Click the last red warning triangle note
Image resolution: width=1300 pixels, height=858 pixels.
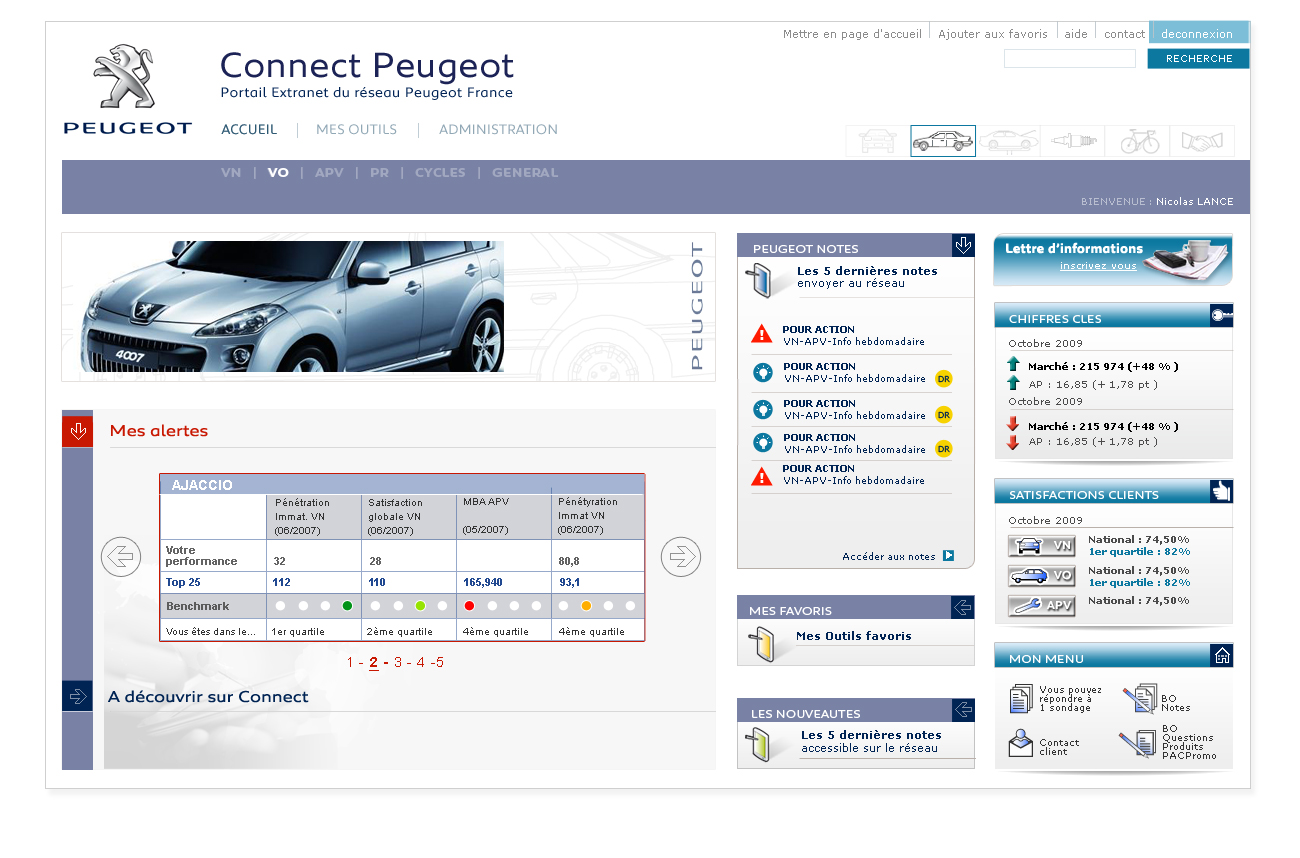762,476
